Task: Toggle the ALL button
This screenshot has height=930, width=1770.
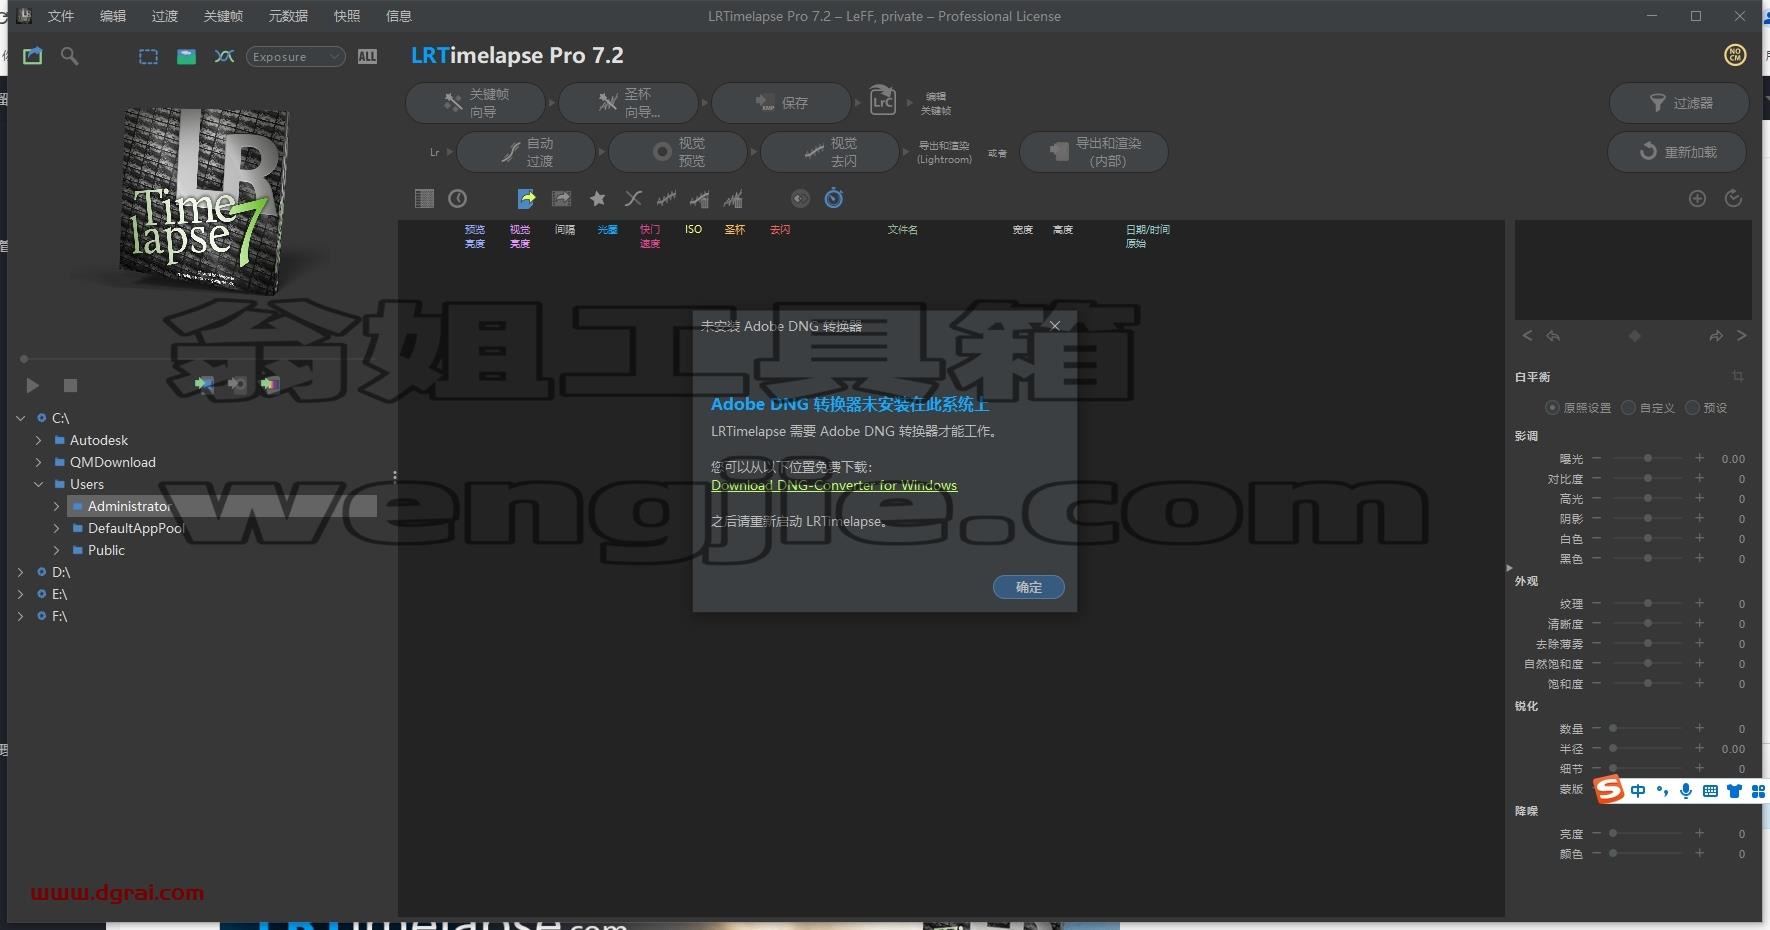Action: tap(367, 57)
